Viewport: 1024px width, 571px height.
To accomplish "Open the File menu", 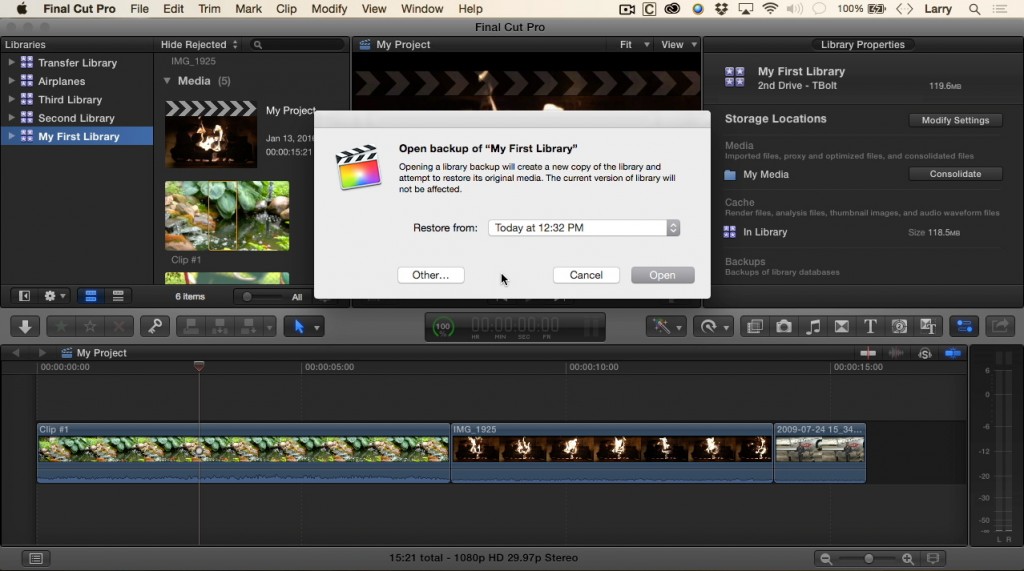I will tap(139, 9).
